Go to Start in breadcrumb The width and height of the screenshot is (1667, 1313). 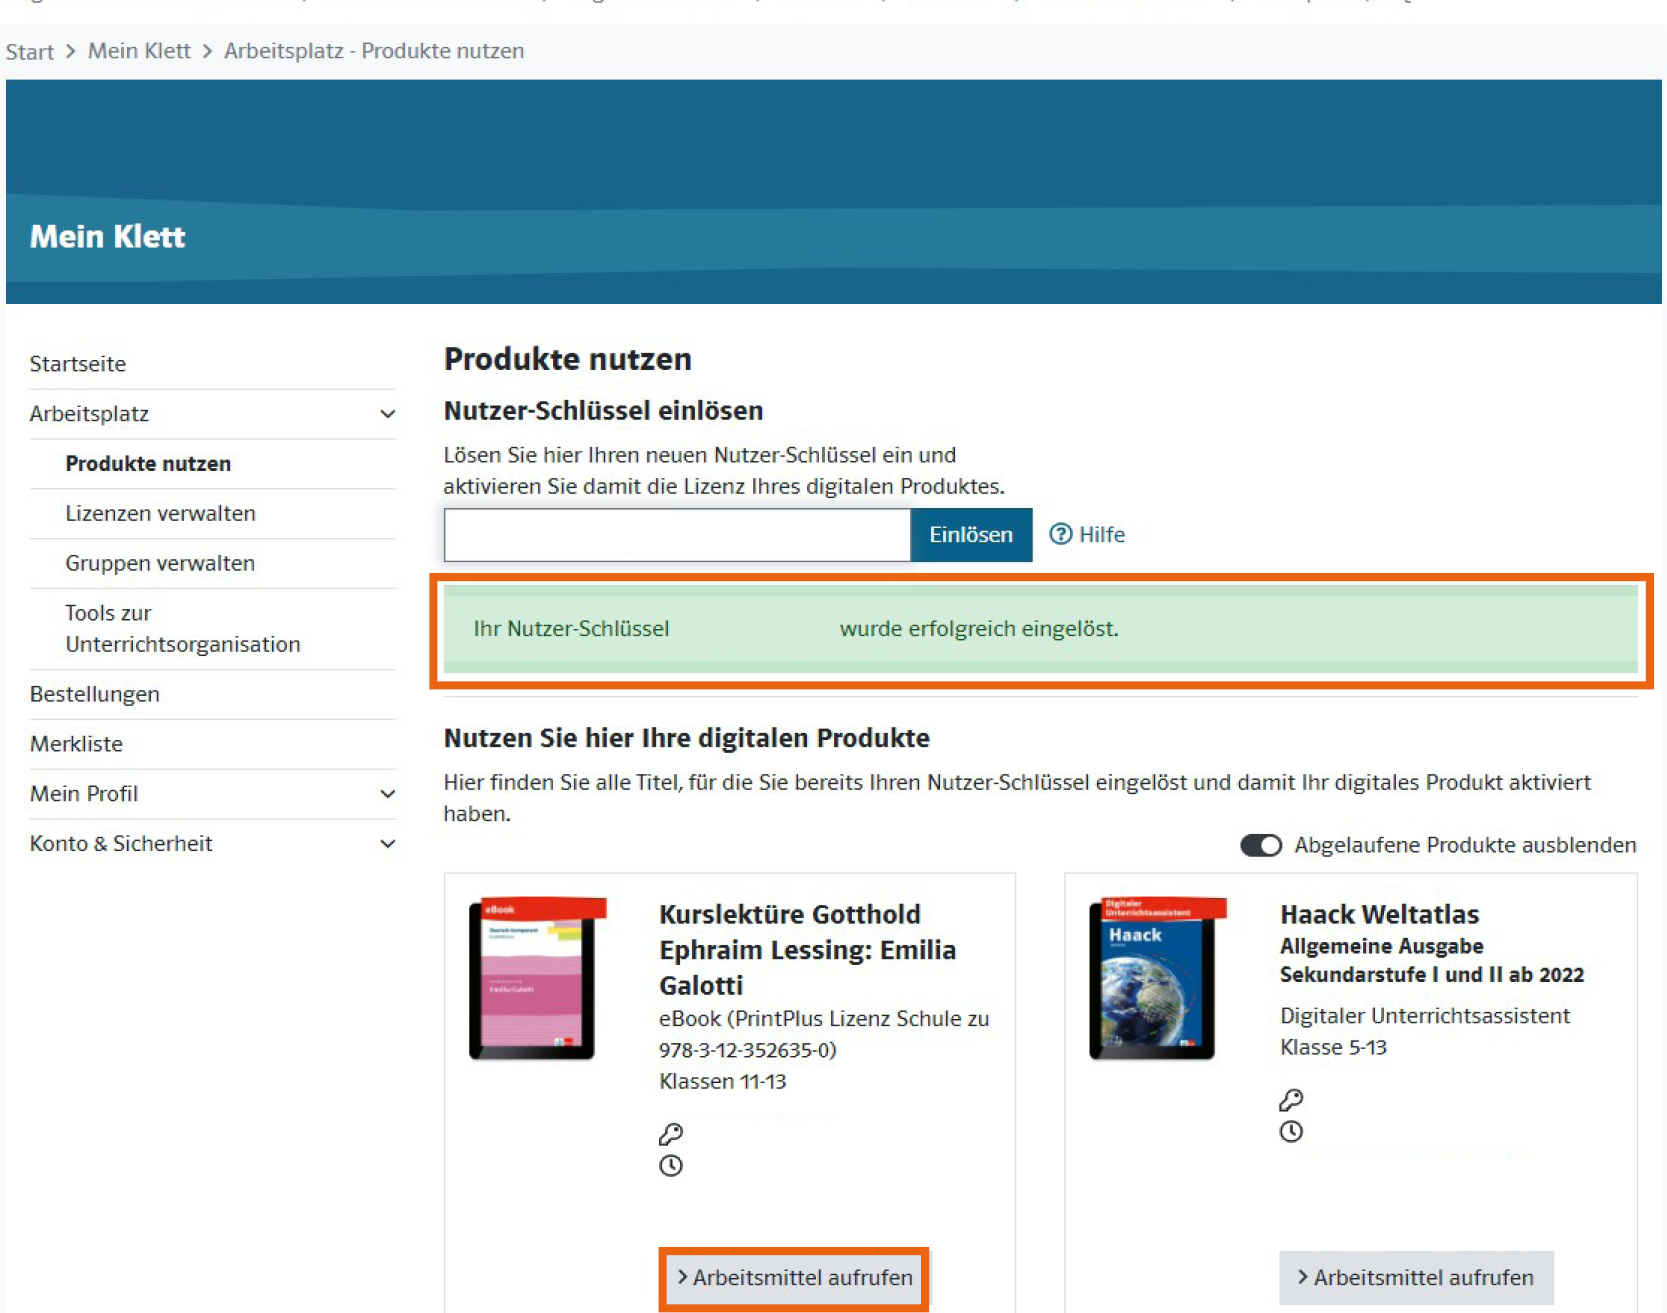coord(30,52)
